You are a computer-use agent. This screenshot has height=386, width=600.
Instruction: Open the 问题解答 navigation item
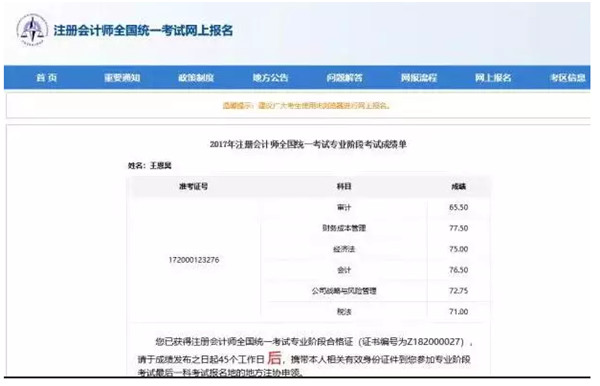344,78
